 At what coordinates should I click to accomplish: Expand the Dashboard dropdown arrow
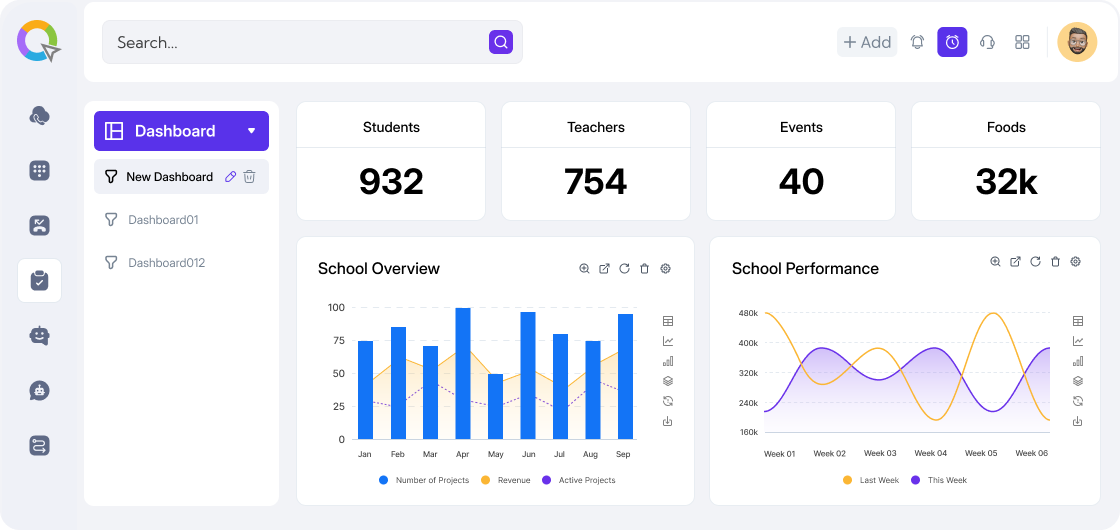[251, 131]
